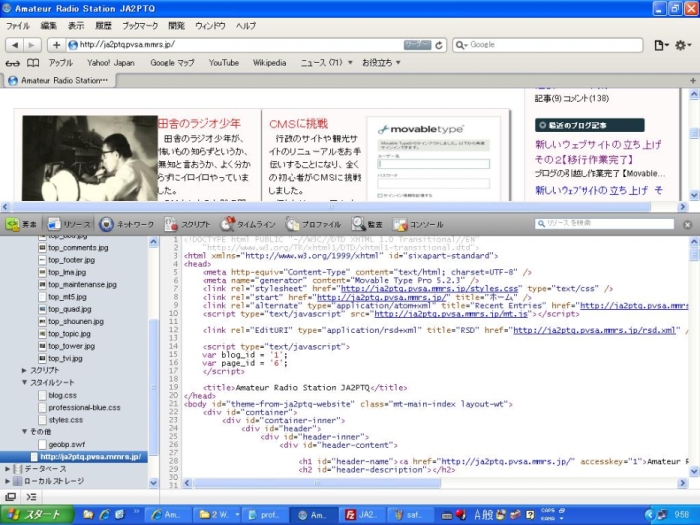This screenshot has height=525, width=700.
Task: Follow the styles.css href link in source
Action: click(x=429, y=289)
